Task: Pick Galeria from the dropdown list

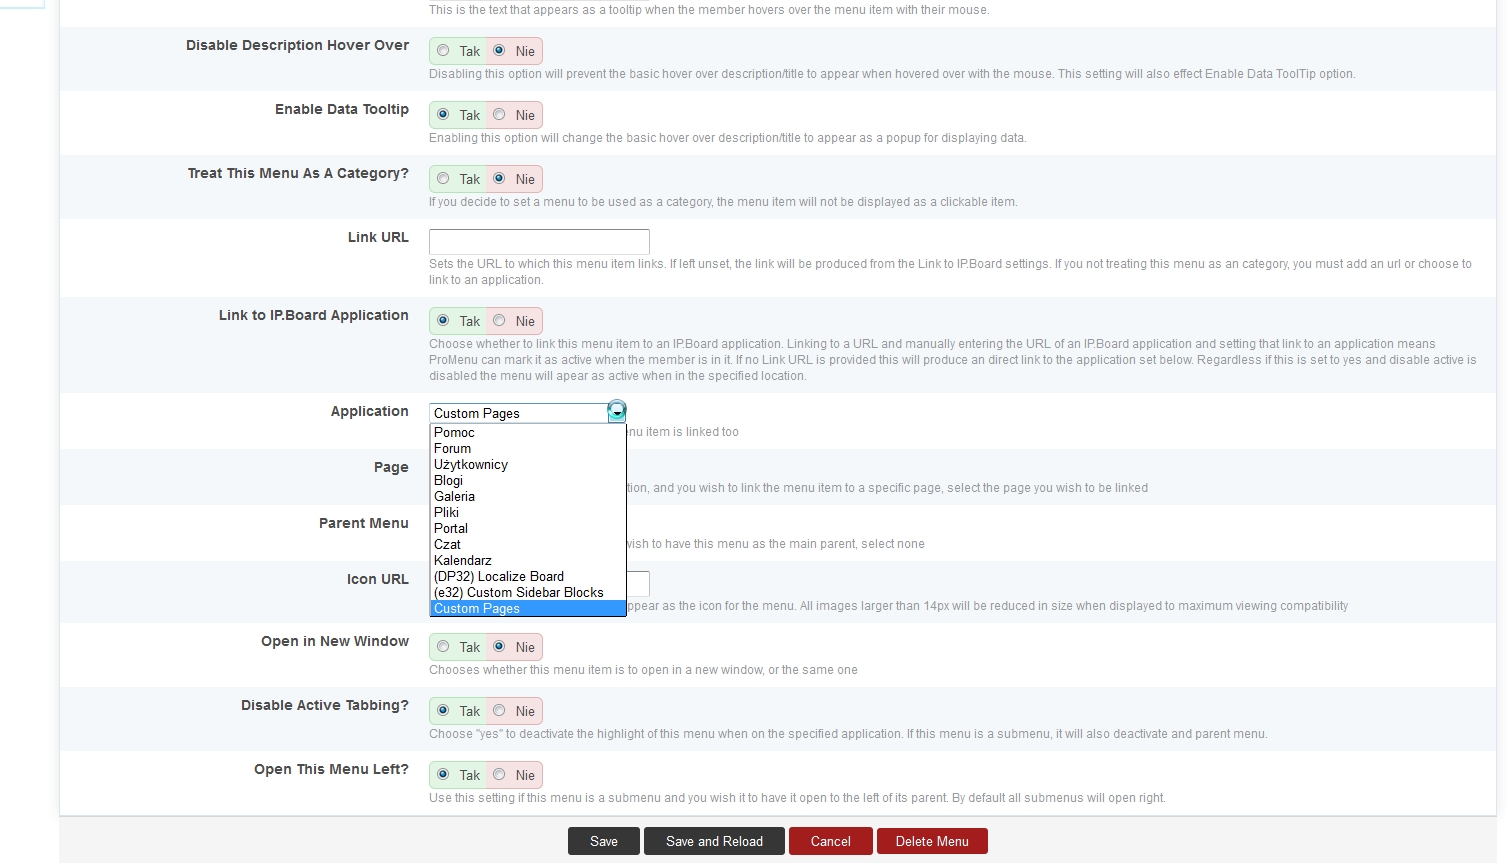Action: pyautogui.click(x=454, y=496)
